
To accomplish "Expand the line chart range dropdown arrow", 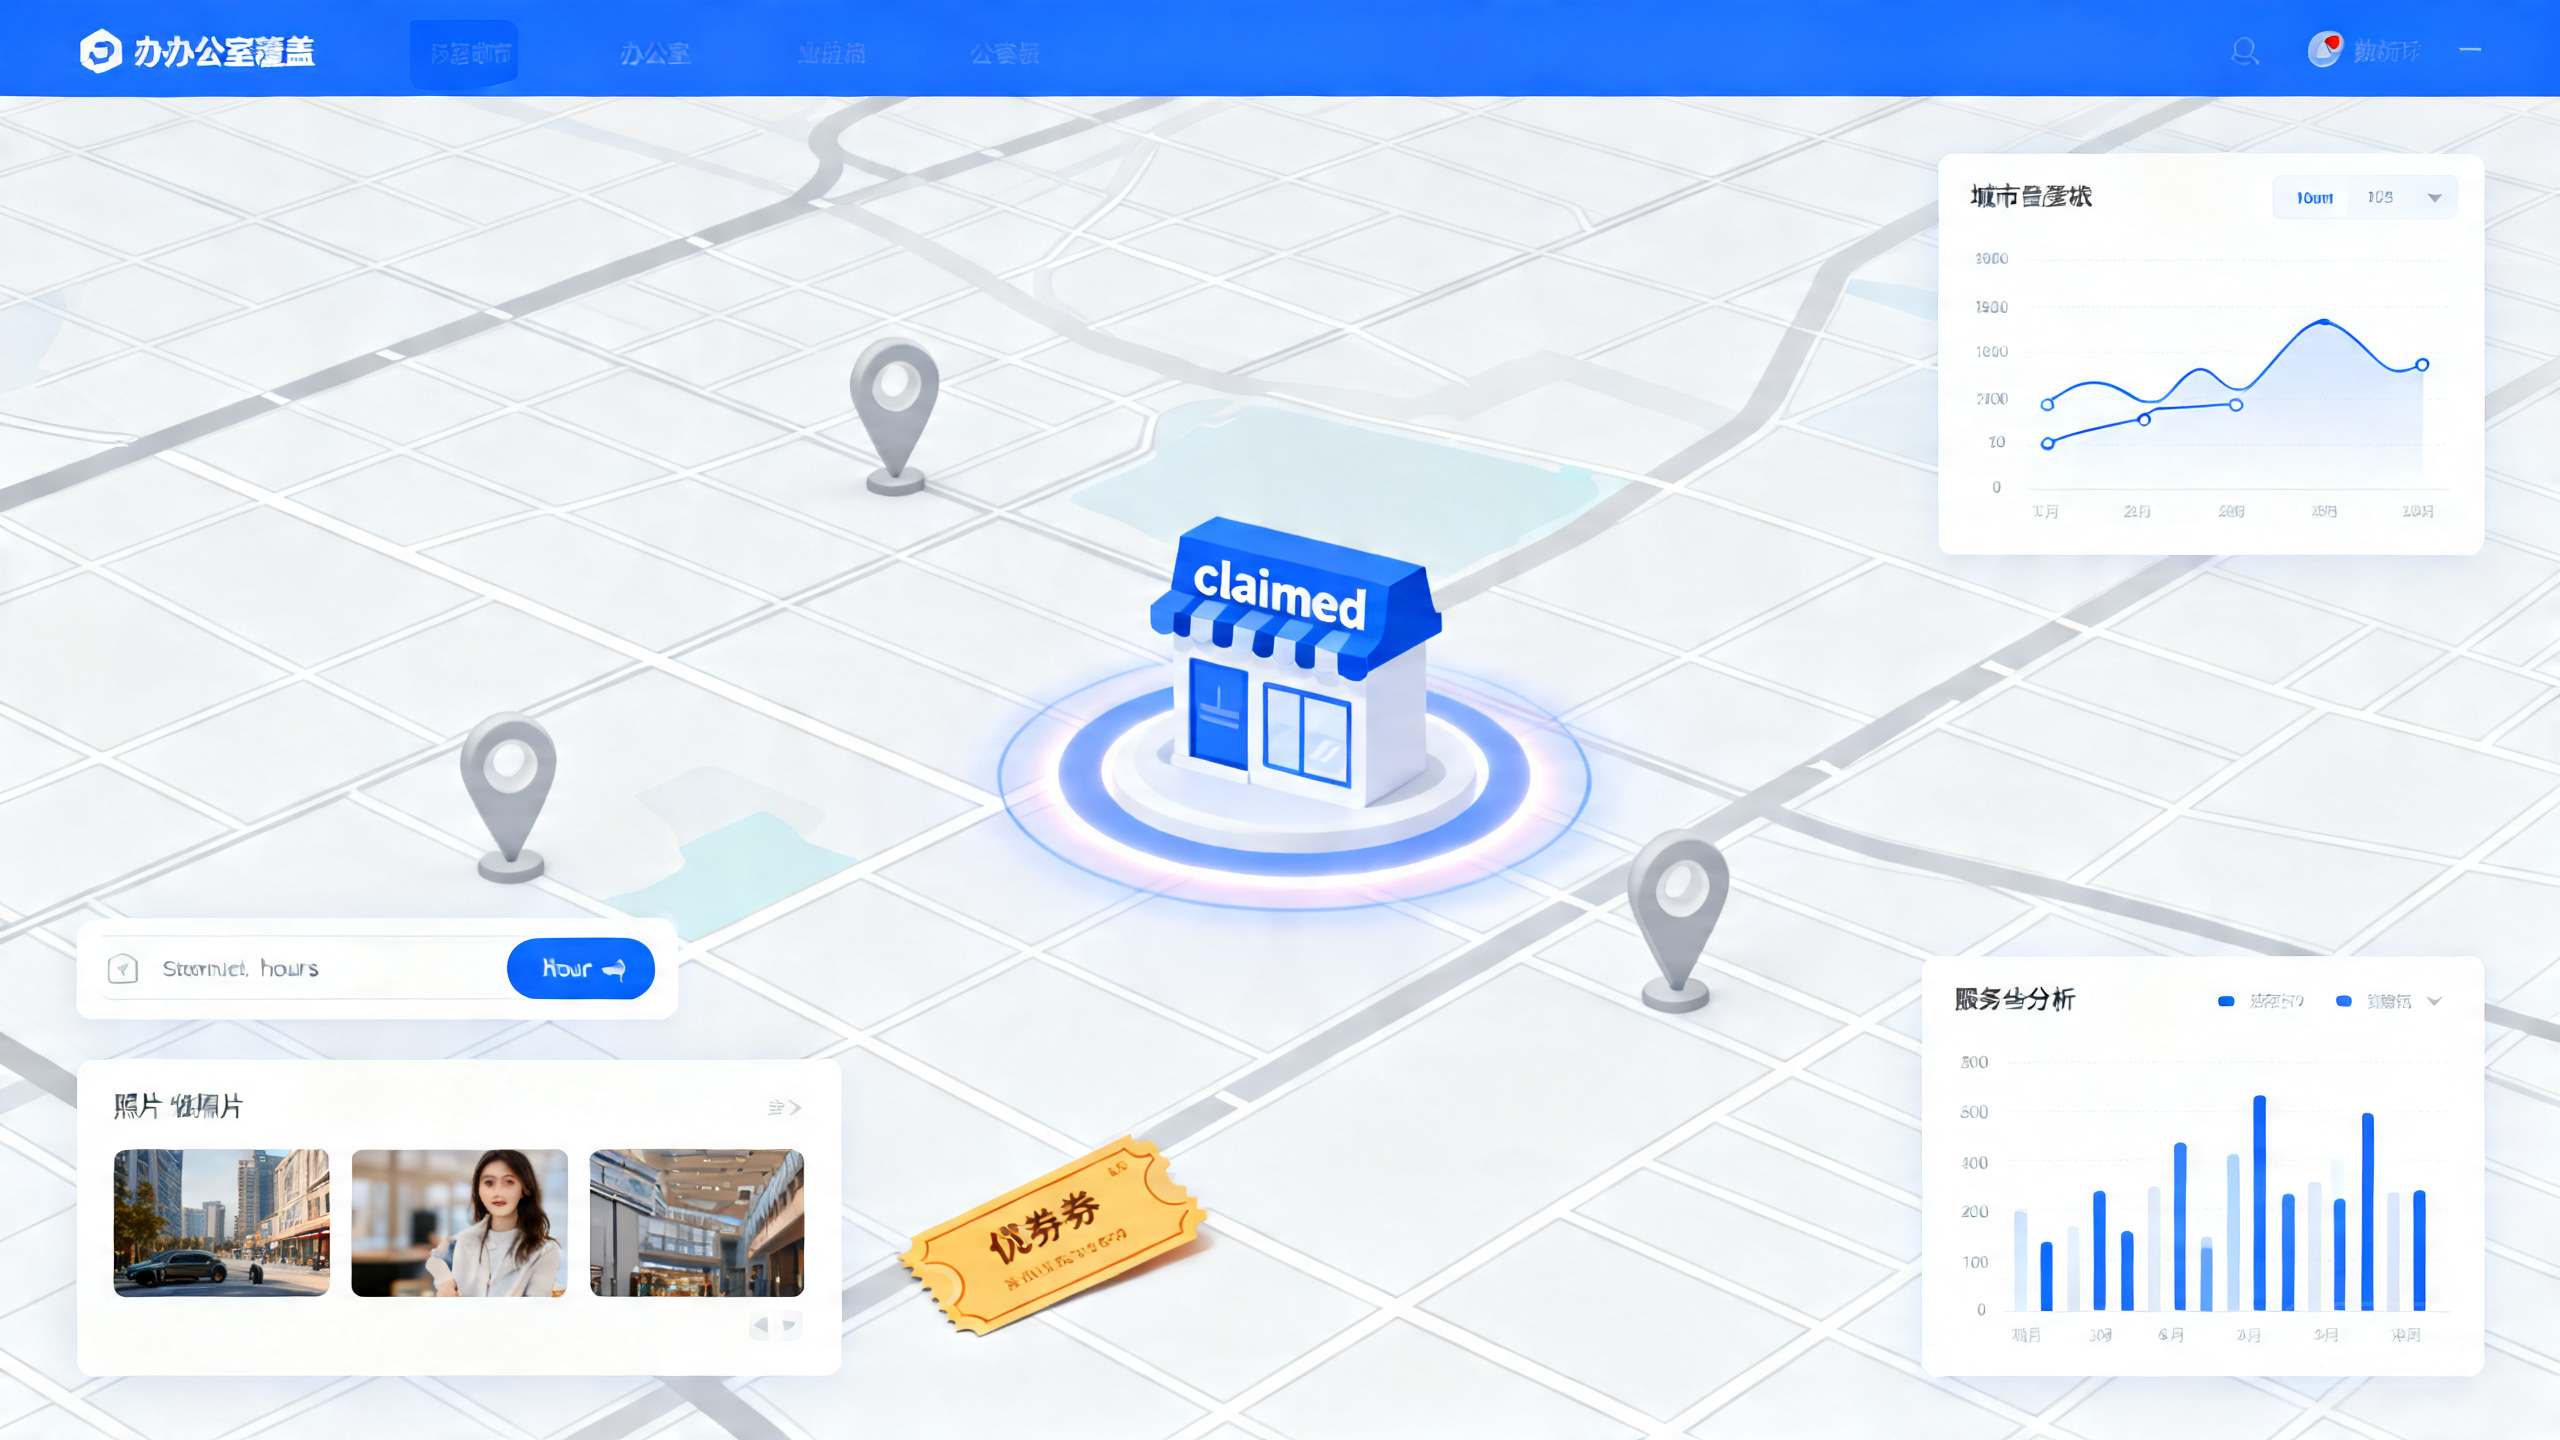I will tap(2435, 198).
